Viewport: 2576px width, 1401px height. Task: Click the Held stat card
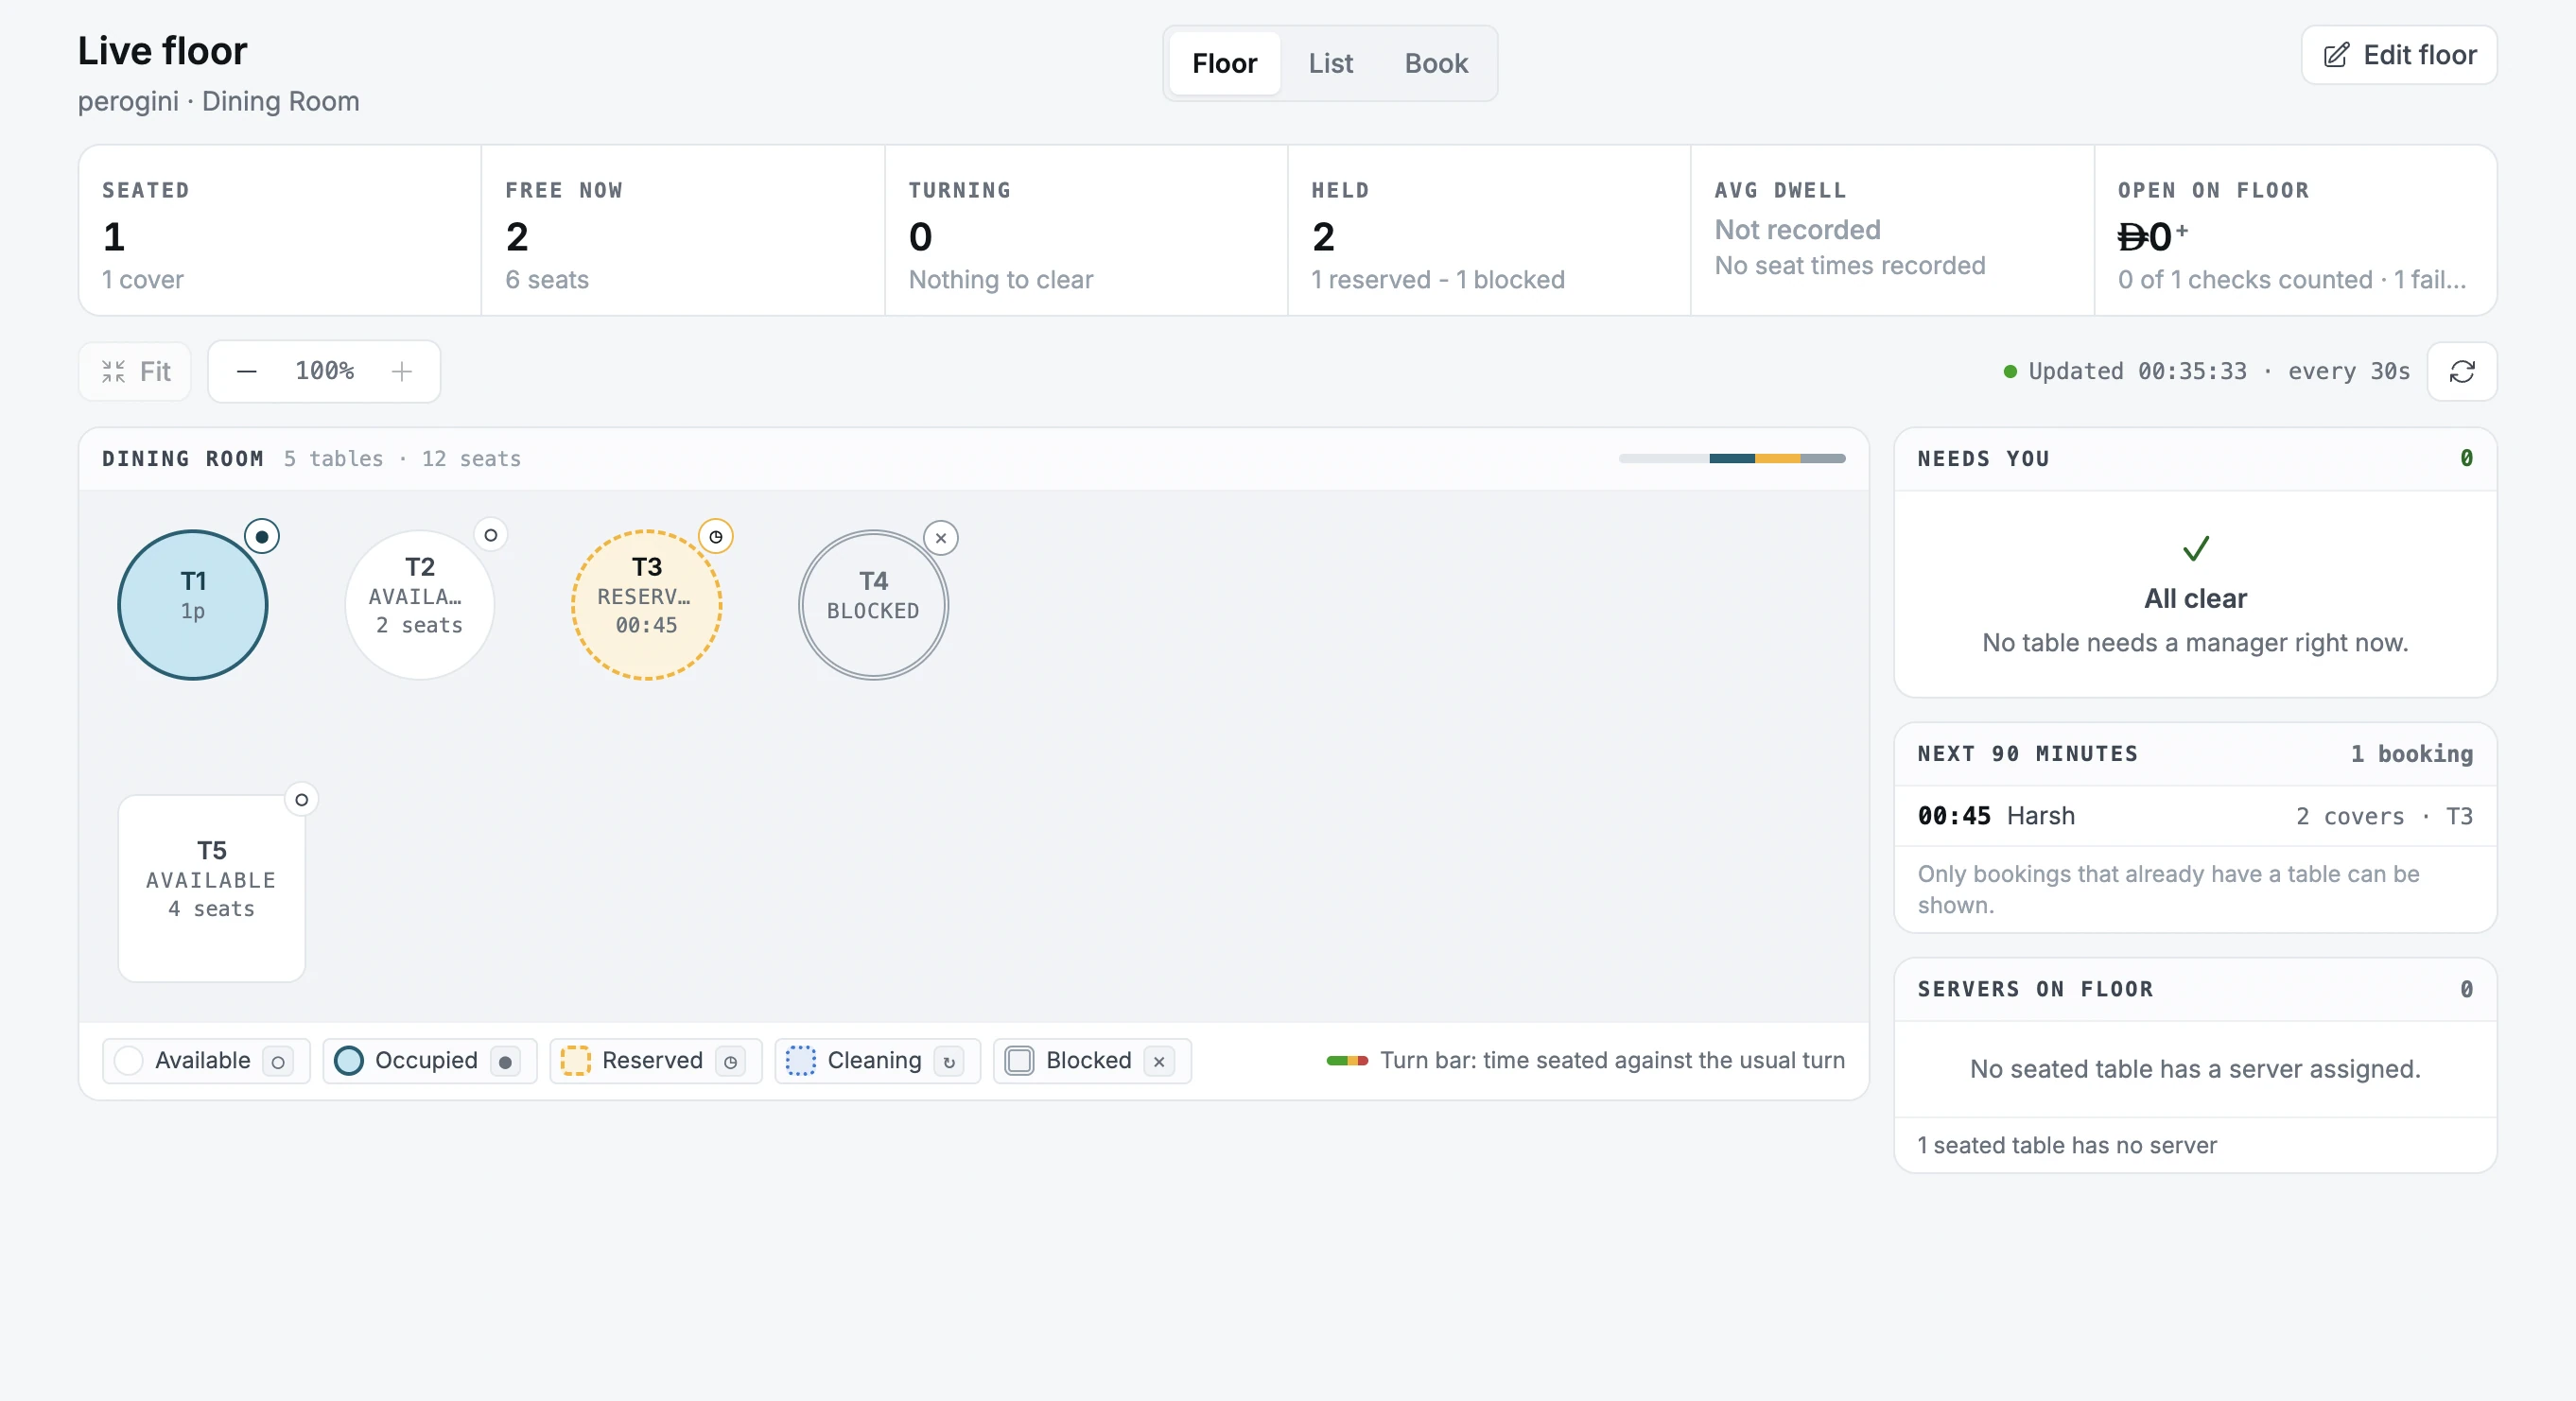point(1489,231)
